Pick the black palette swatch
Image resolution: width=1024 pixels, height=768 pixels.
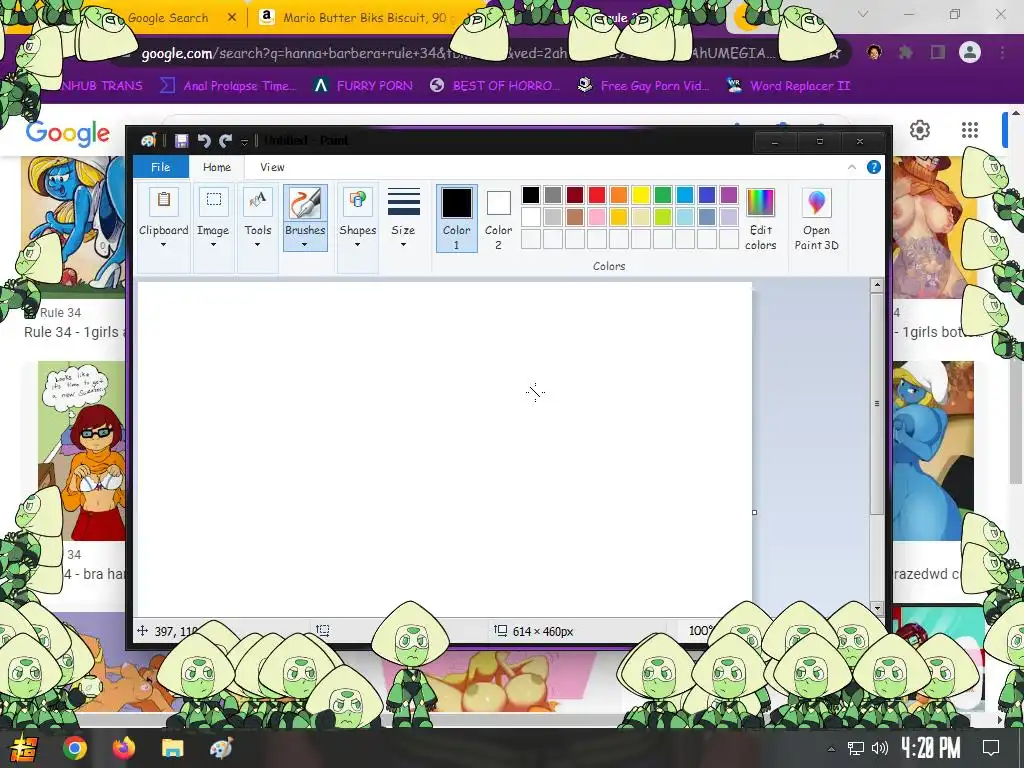(x=531, y=195)
